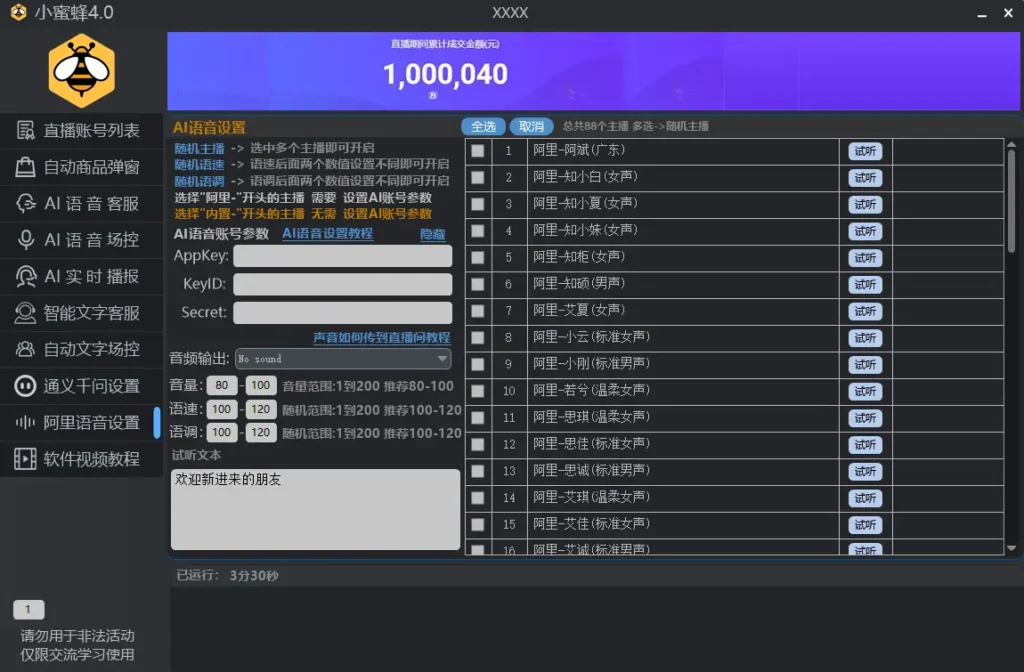Toggle checkbox for 阿里-知小夏(女声)
This screenshot has width=1024, height=672.
tap(478, 204)
